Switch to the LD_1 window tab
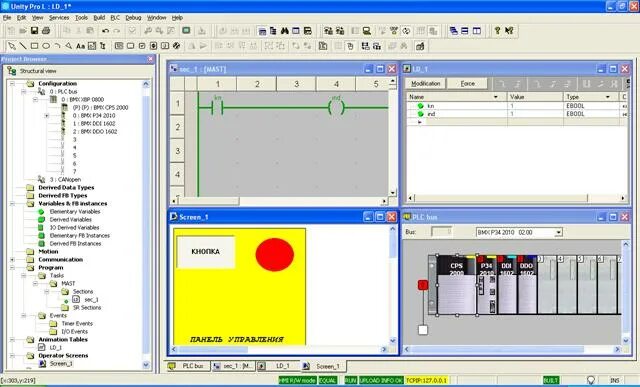This screenshot has width=640, height=387. tap(278, 366)
